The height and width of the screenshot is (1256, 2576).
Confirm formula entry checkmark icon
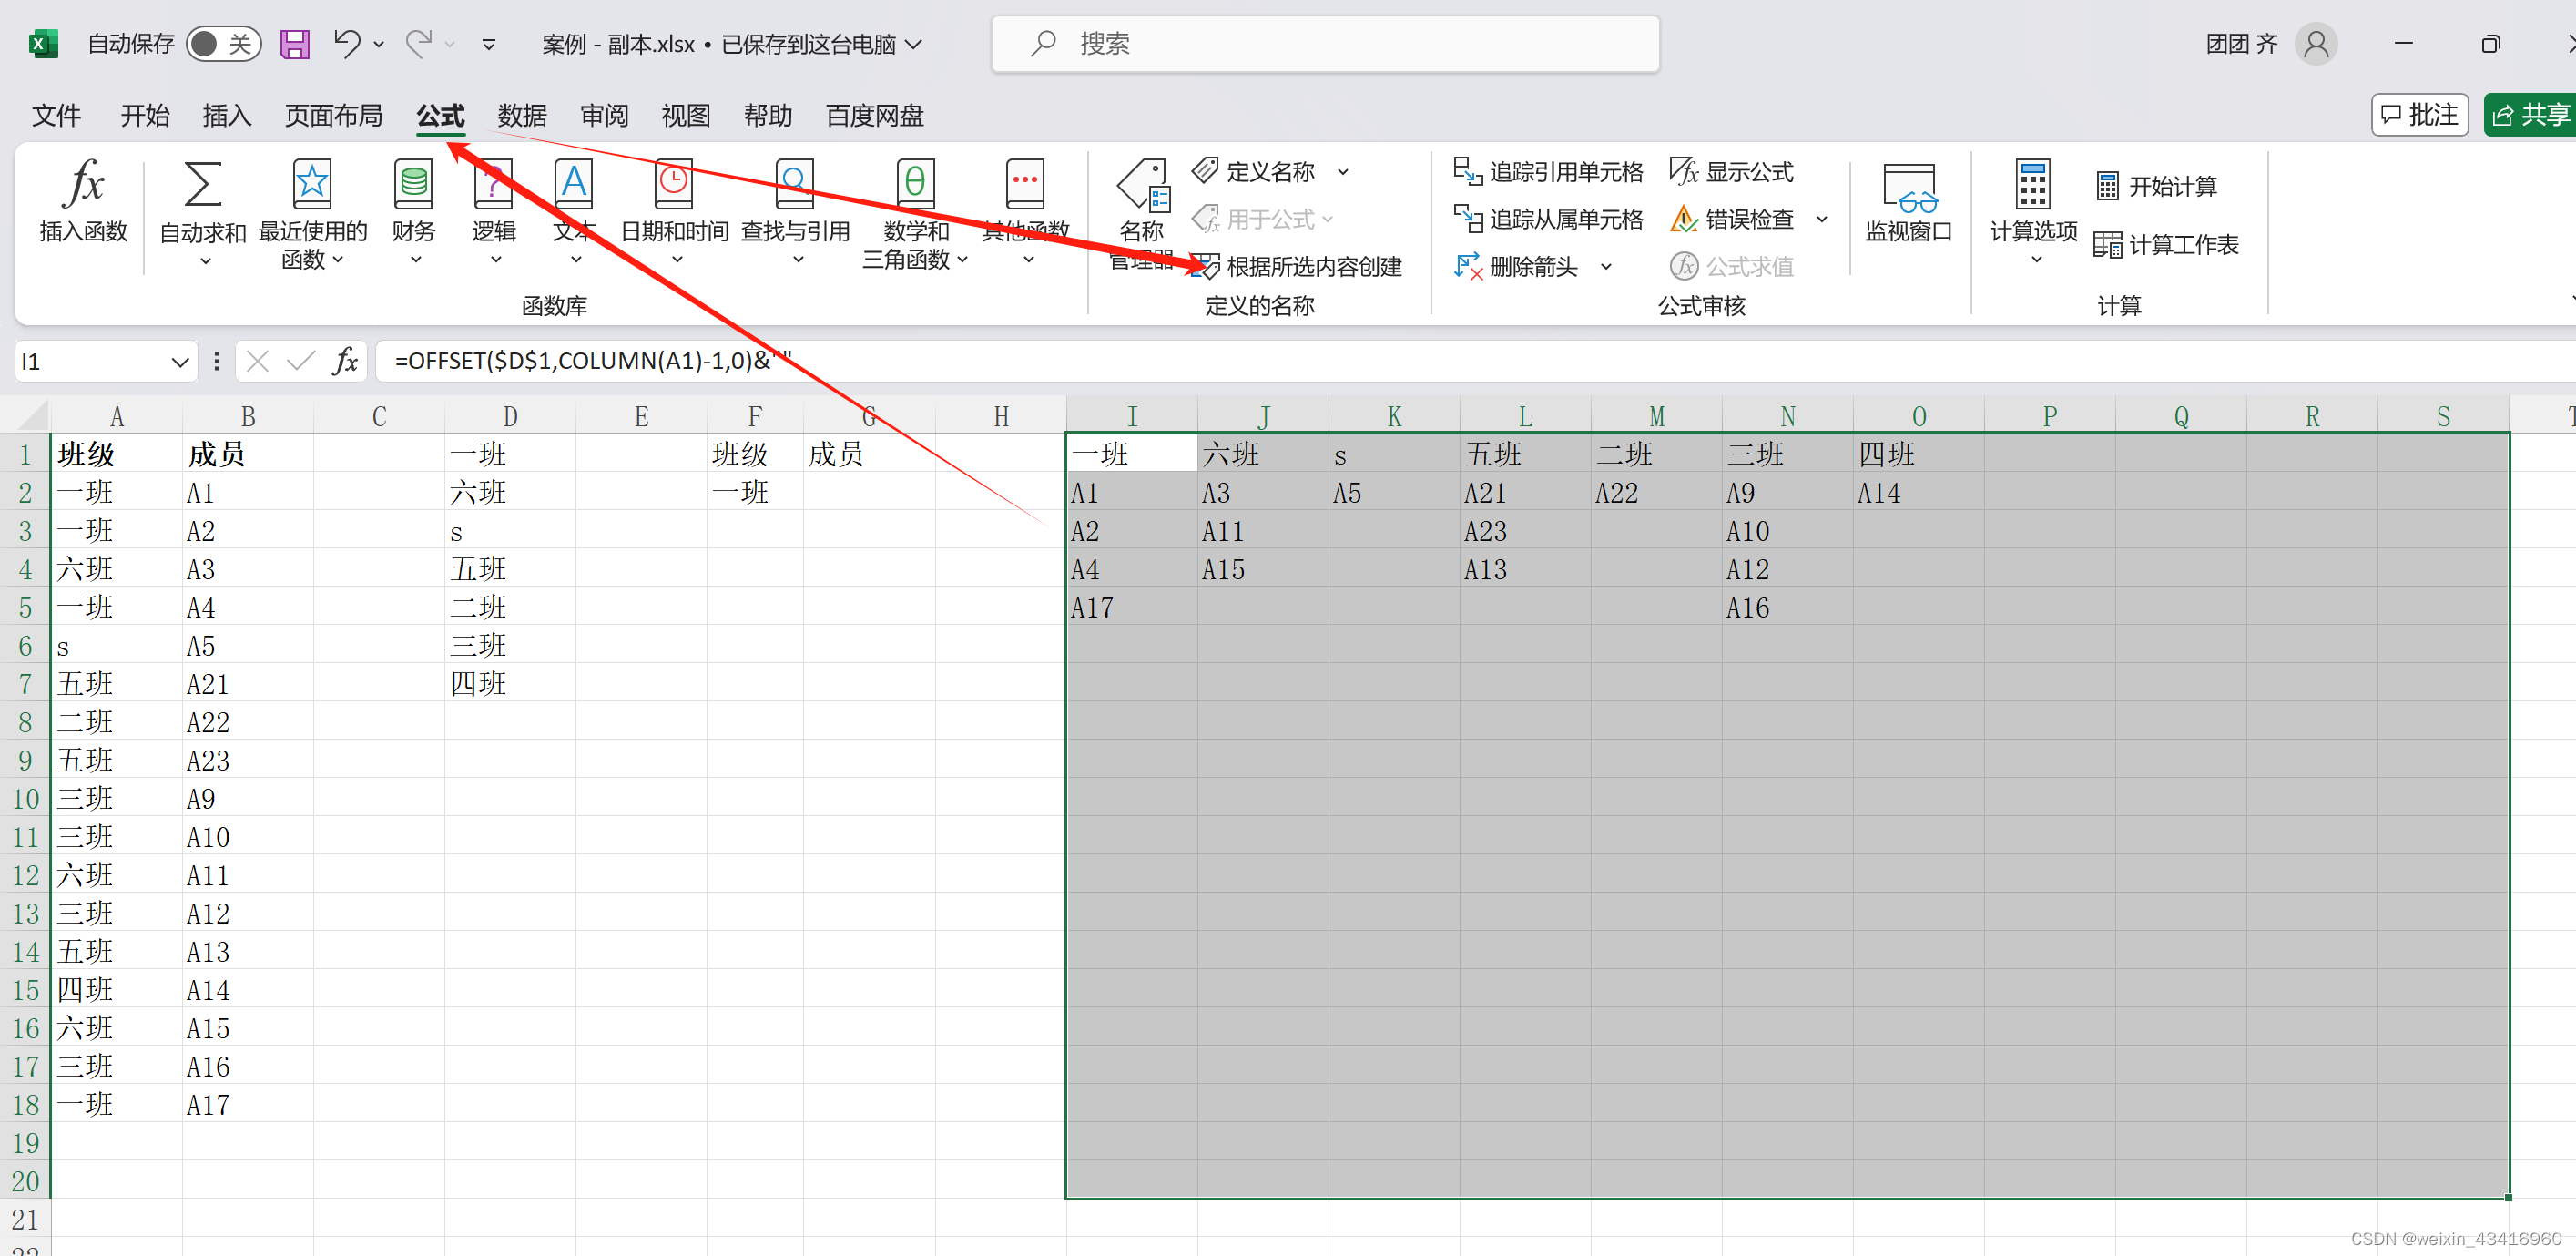tap(300, 361)
